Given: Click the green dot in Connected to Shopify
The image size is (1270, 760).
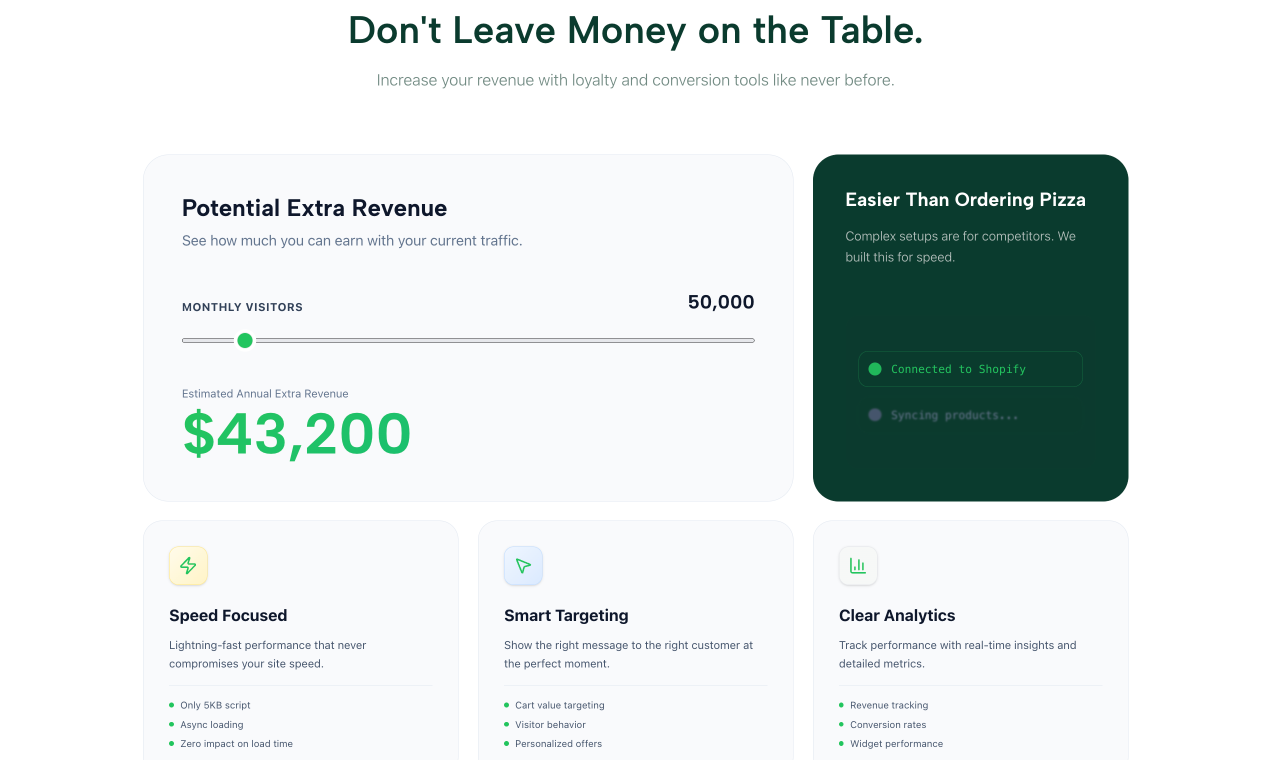Looking at the screenshot, I should coord(875,368).
